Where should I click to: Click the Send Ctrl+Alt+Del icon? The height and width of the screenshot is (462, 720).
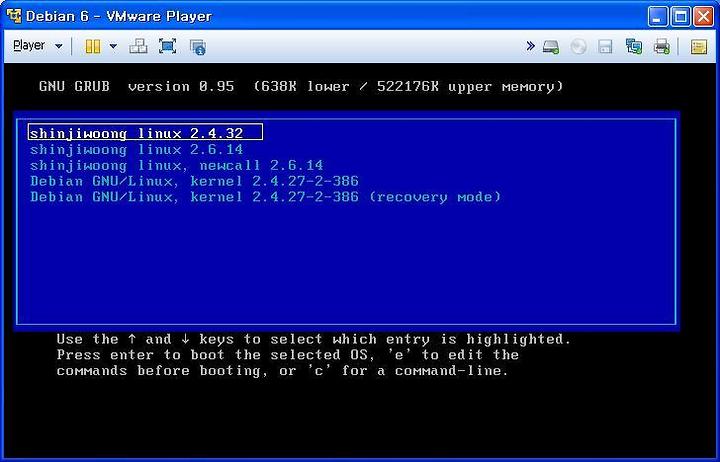[138, 46]
